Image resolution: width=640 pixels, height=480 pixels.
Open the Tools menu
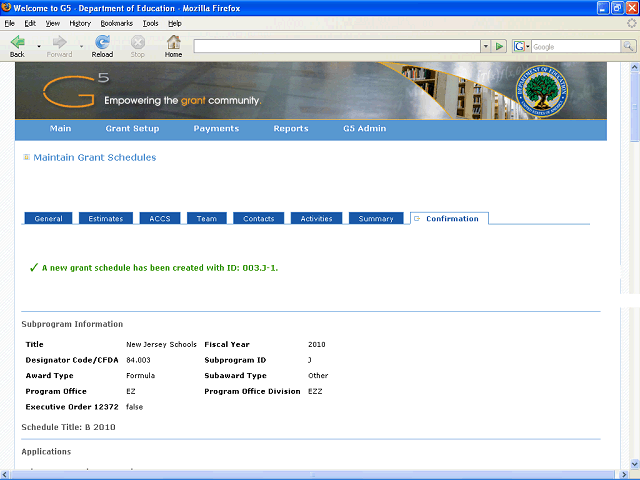point(150,23)
